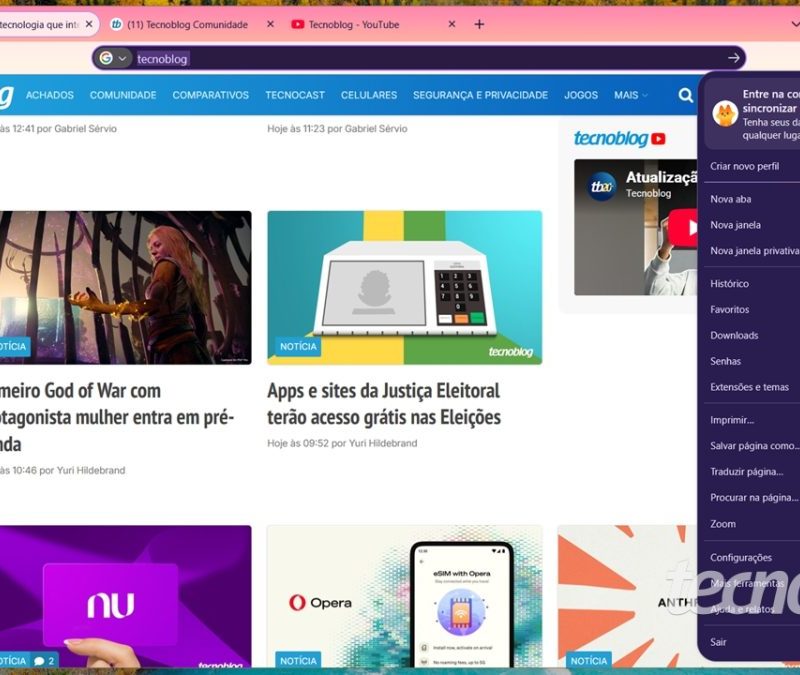The image size is (800, 675).
Task: Choose Traduzir página...
Action: 746,471
